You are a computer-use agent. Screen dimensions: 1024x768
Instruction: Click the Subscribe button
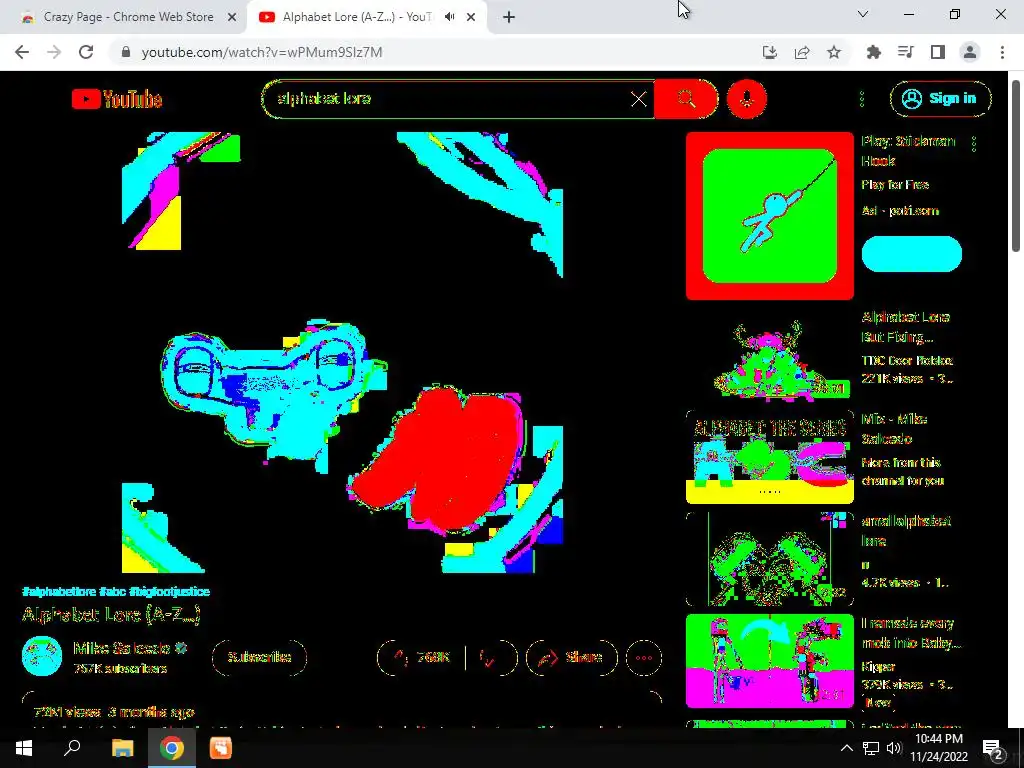[259, 657]
